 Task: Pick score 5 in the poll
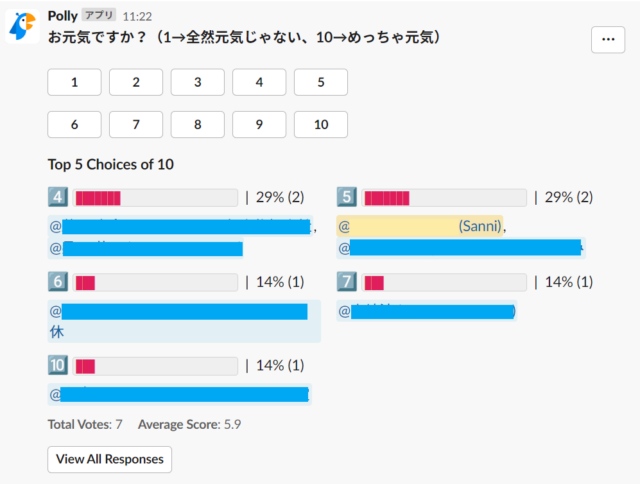(x=320, y=82)
